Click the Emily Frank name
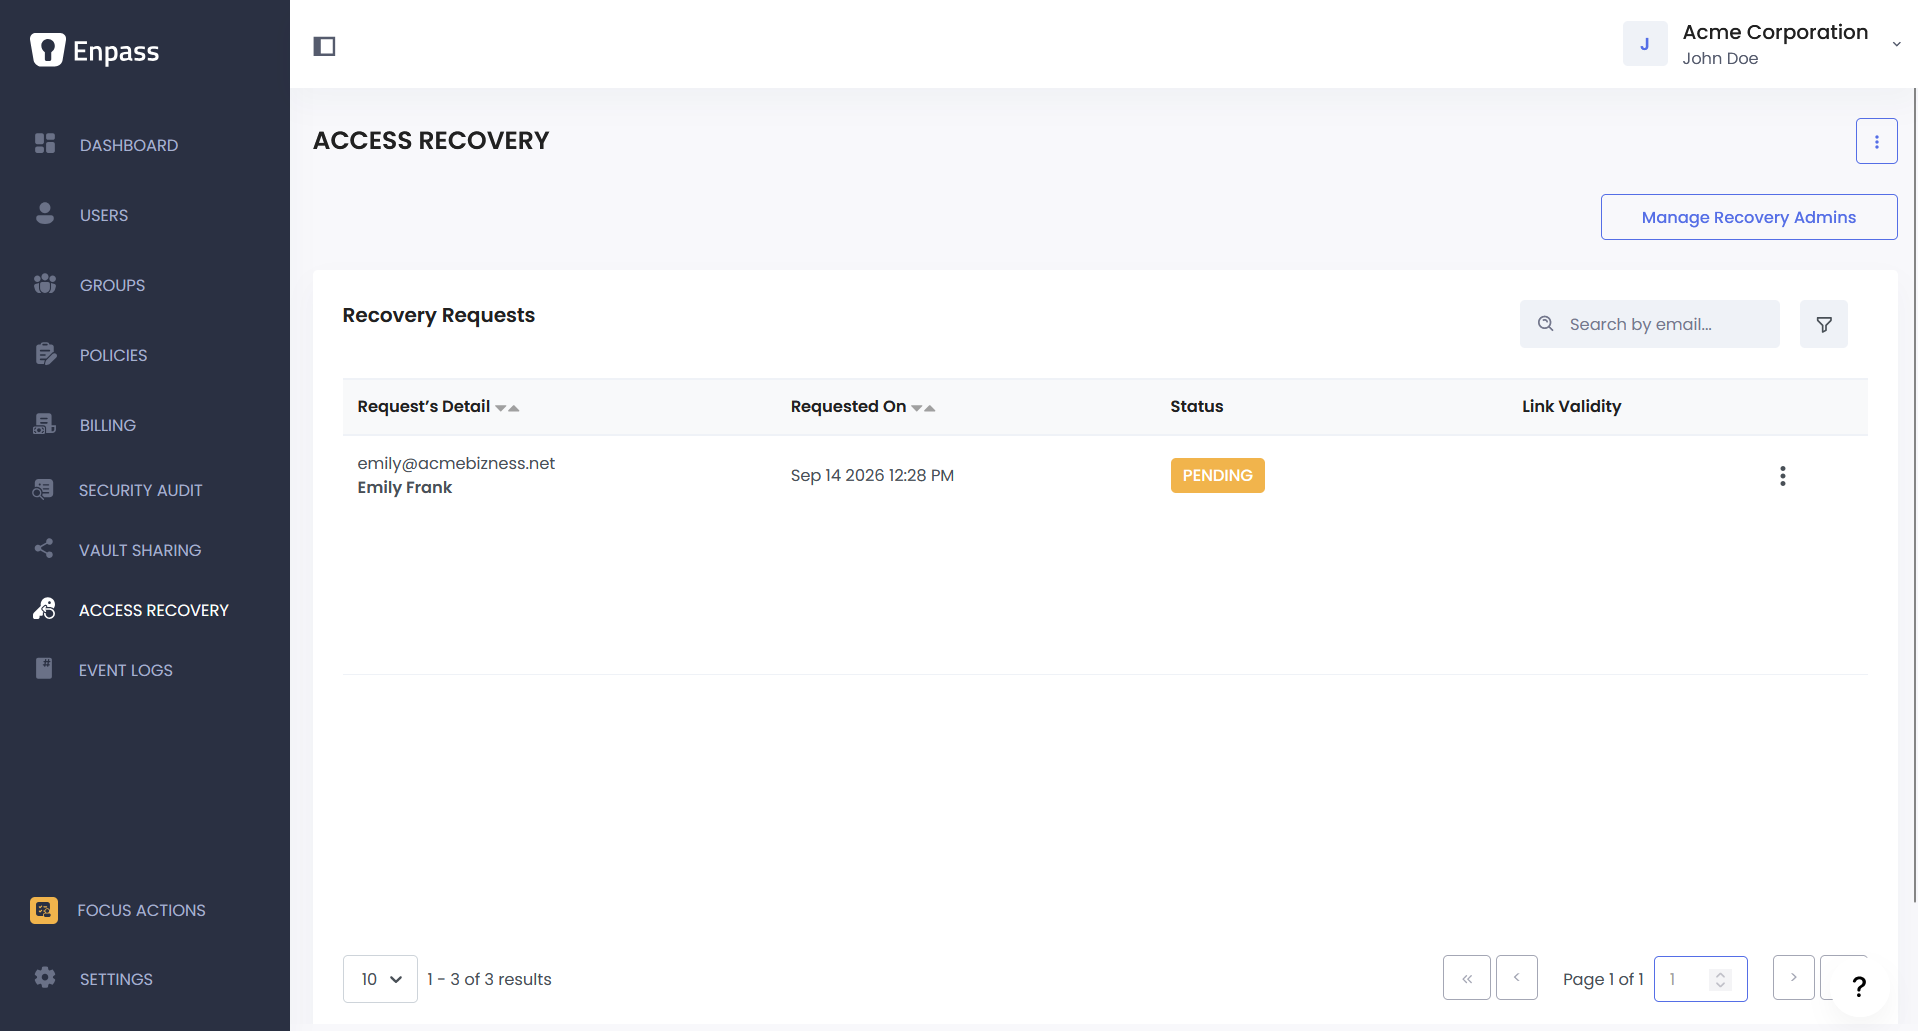Screen dimensions: 1918x1031 click(405, 487)
